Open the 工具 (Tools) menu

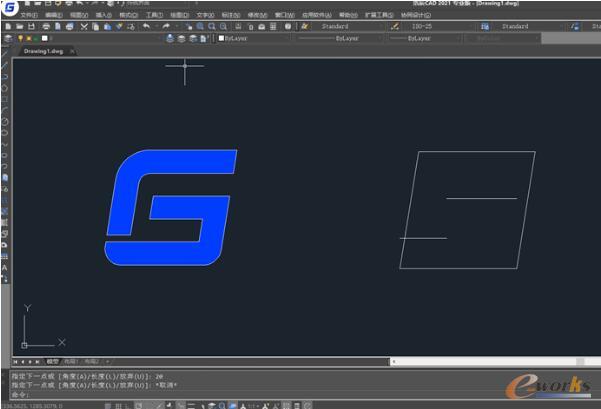[154, 15]
